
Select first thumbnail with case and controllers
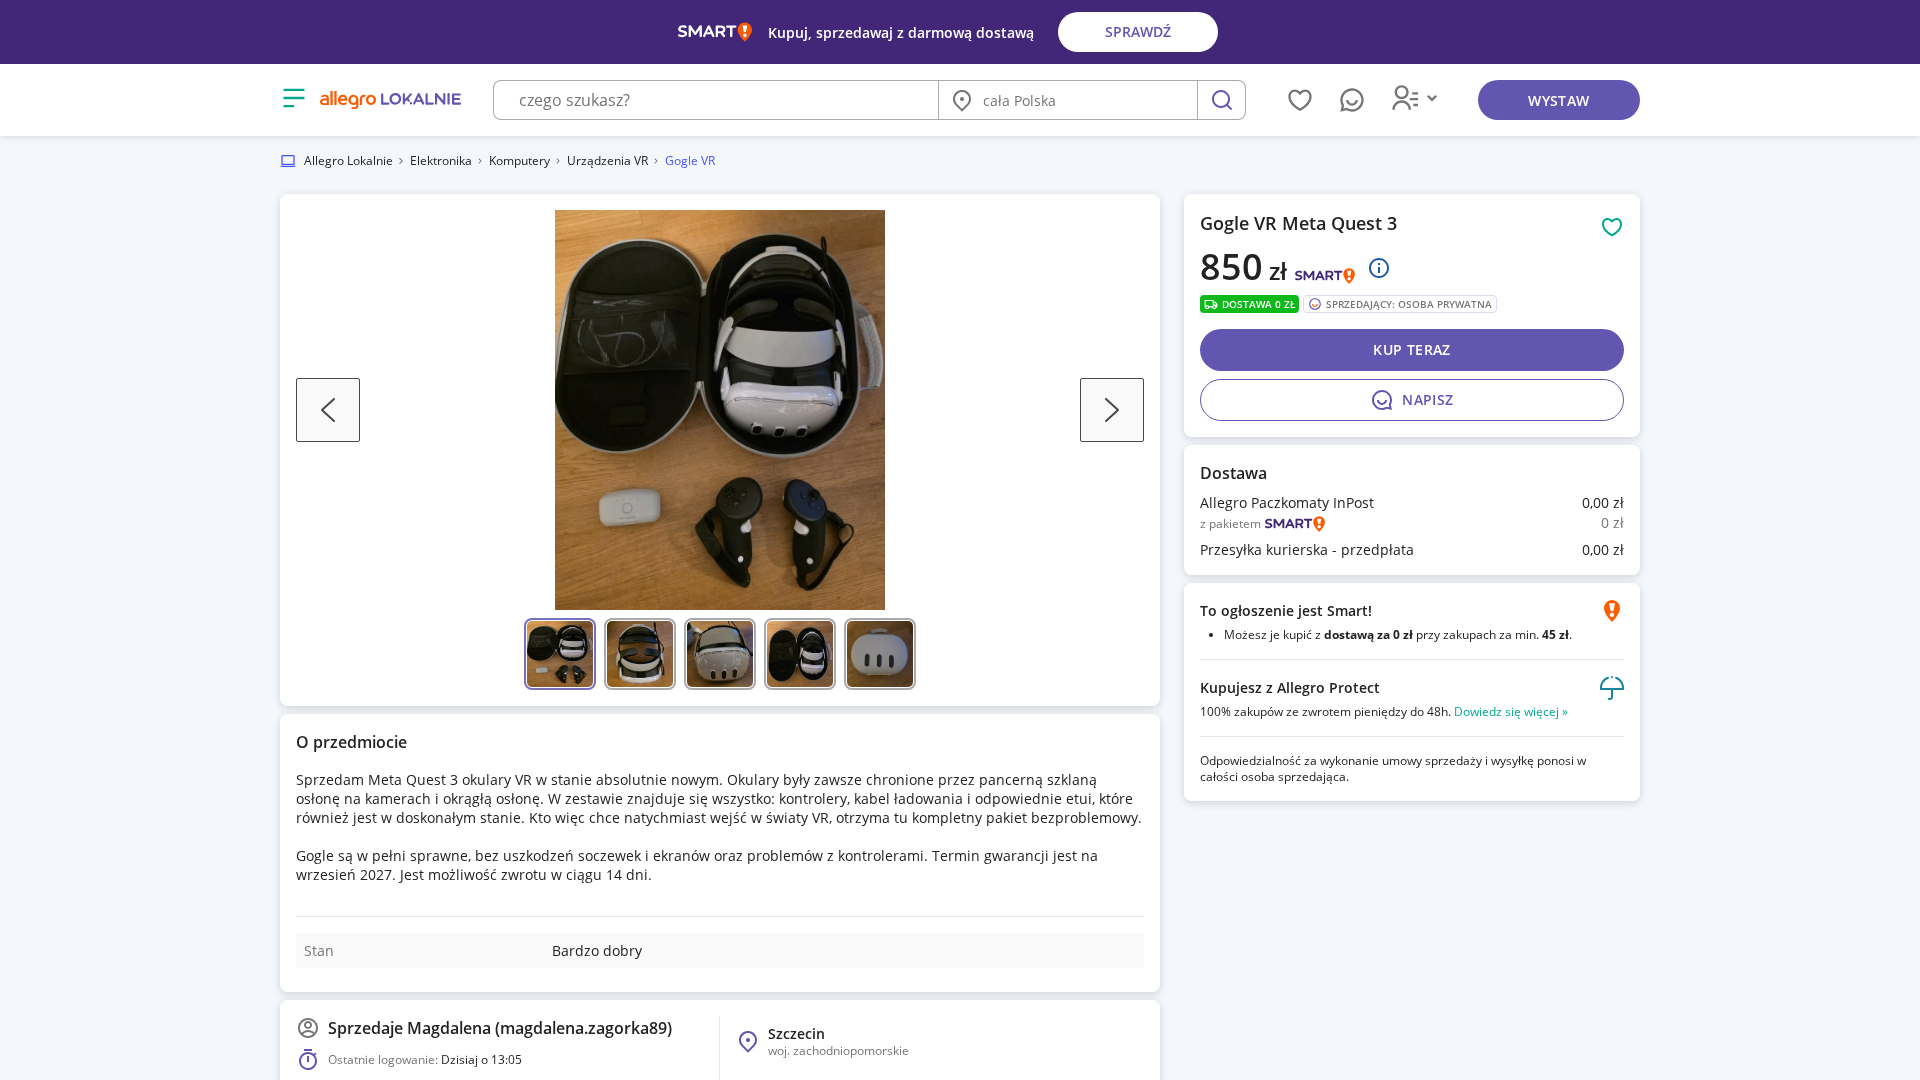[560, 654]
